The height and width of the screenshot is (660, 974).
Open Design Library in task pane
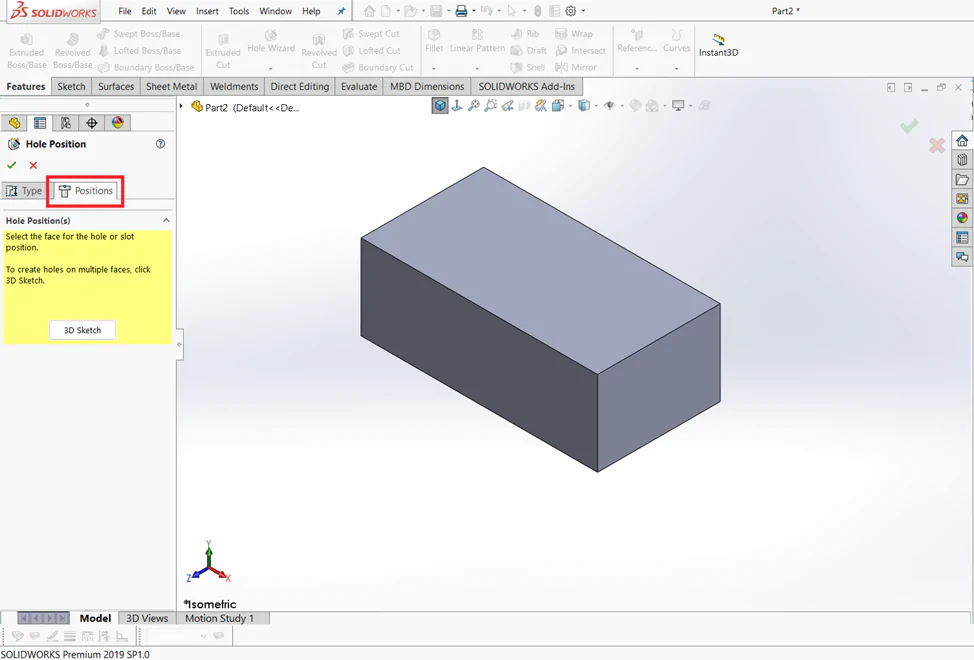click(962, 160)
